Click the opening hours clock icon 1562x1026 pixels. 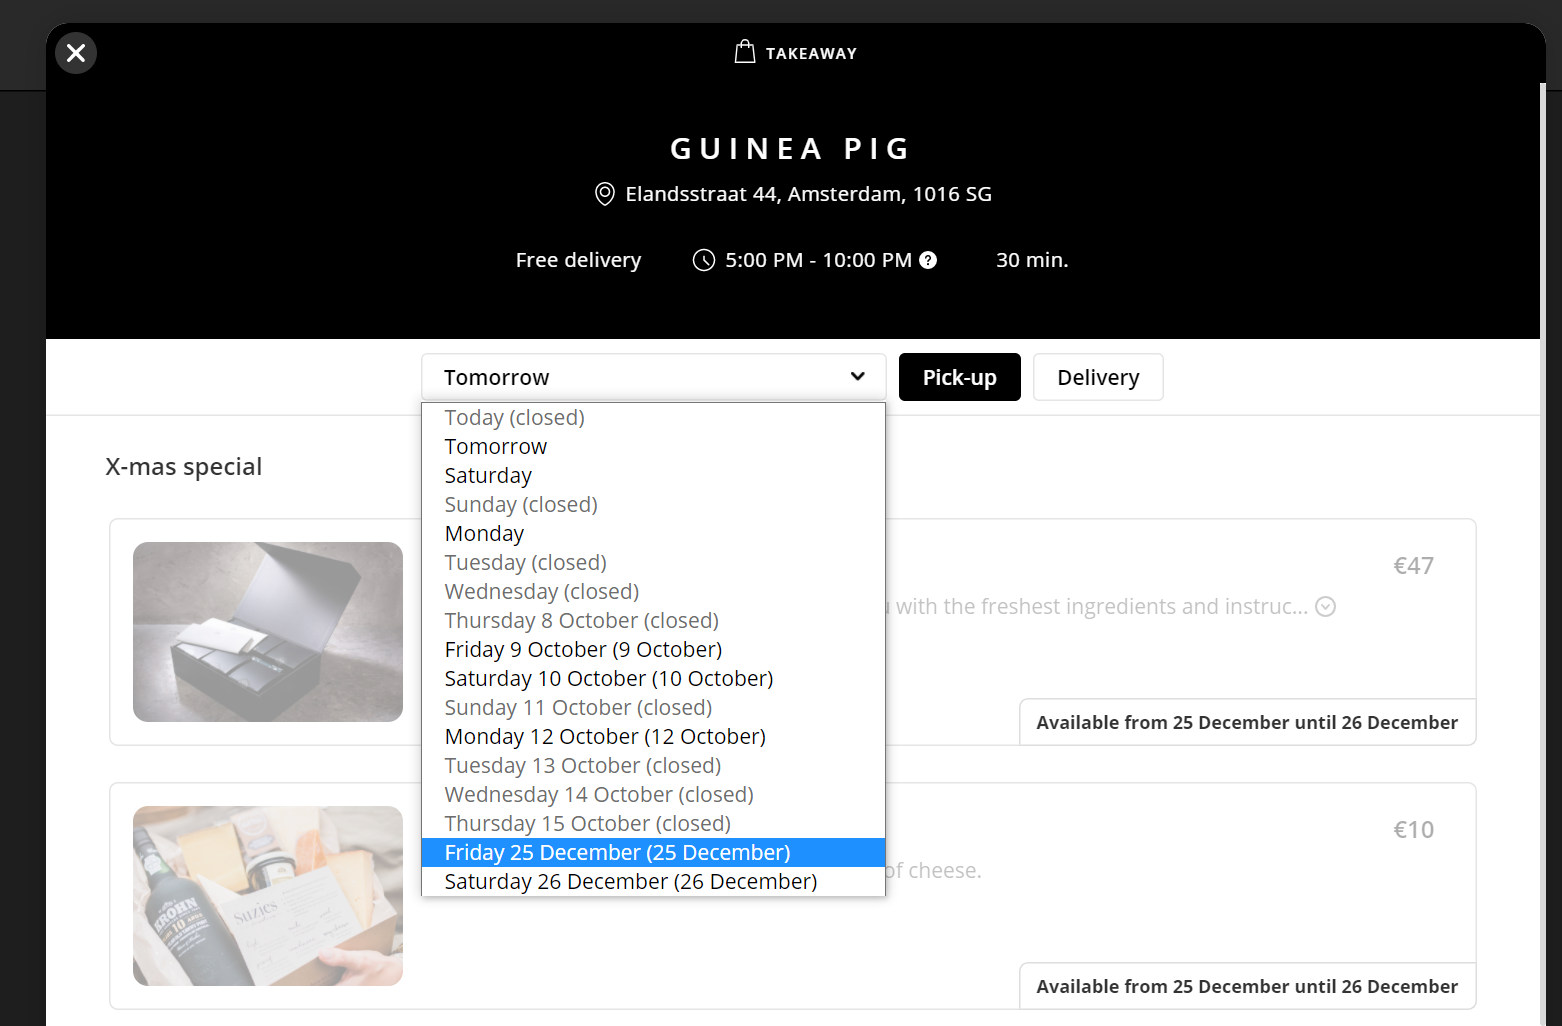tap(704, 260)
